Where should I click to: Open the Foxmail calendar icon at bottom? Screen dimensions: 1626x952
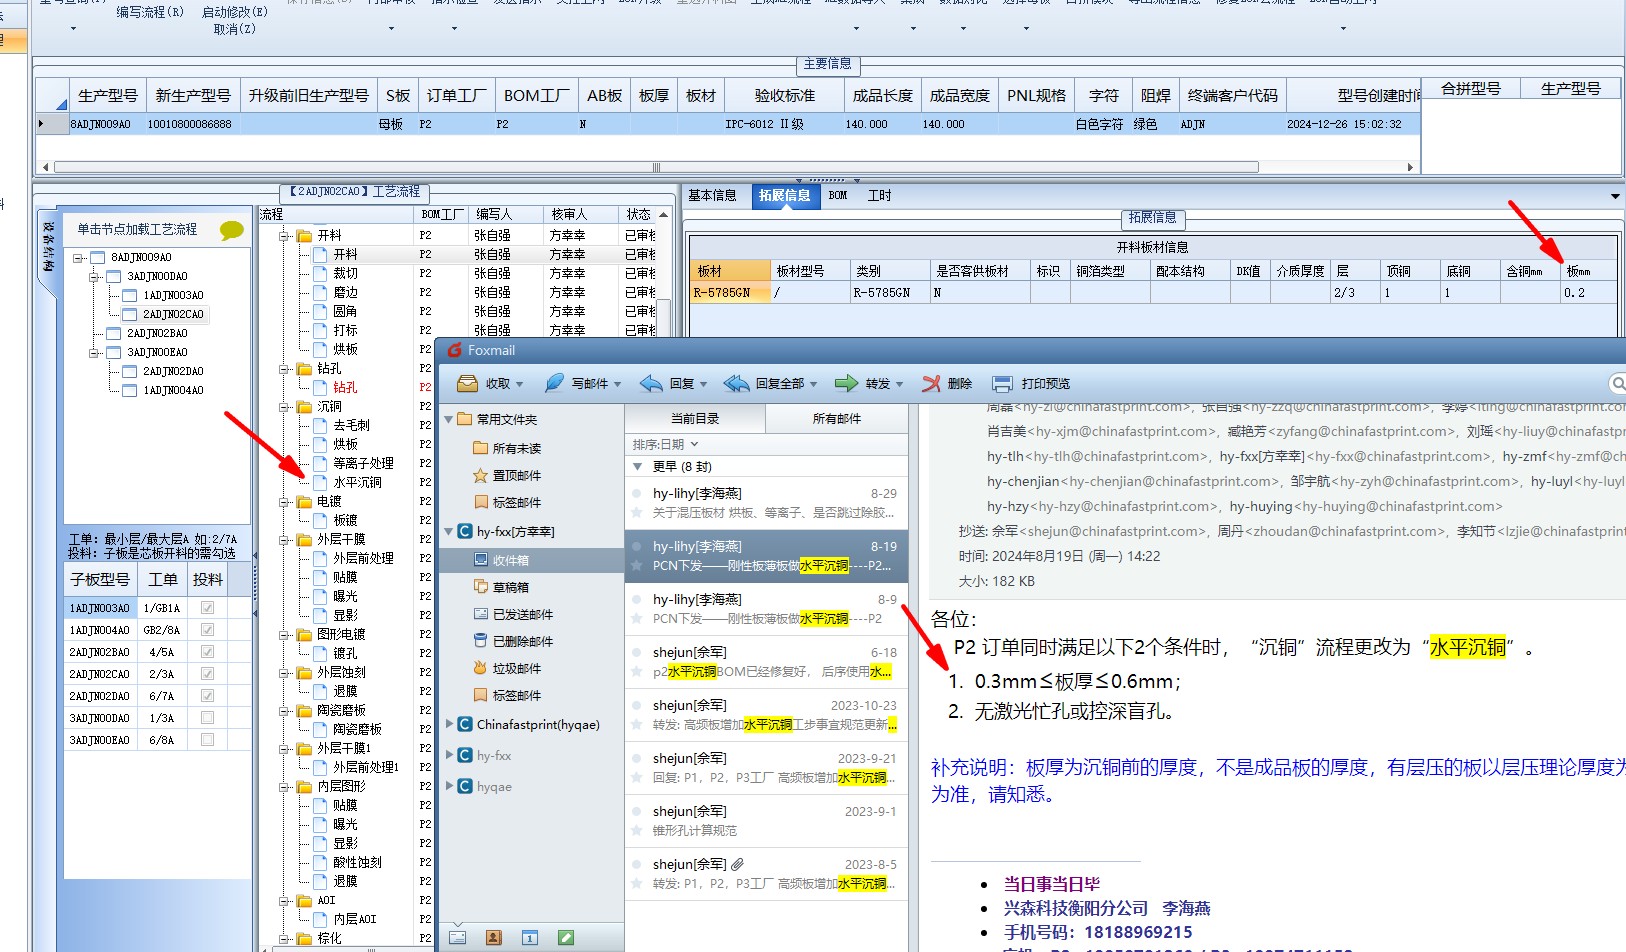(x=530, y=937)
